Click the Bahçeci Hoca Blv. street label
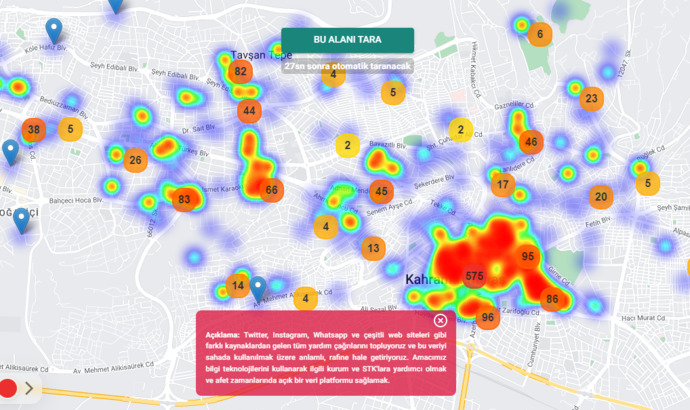The width and height of the screenshot is (690, 410). click(x=76, y=200)
